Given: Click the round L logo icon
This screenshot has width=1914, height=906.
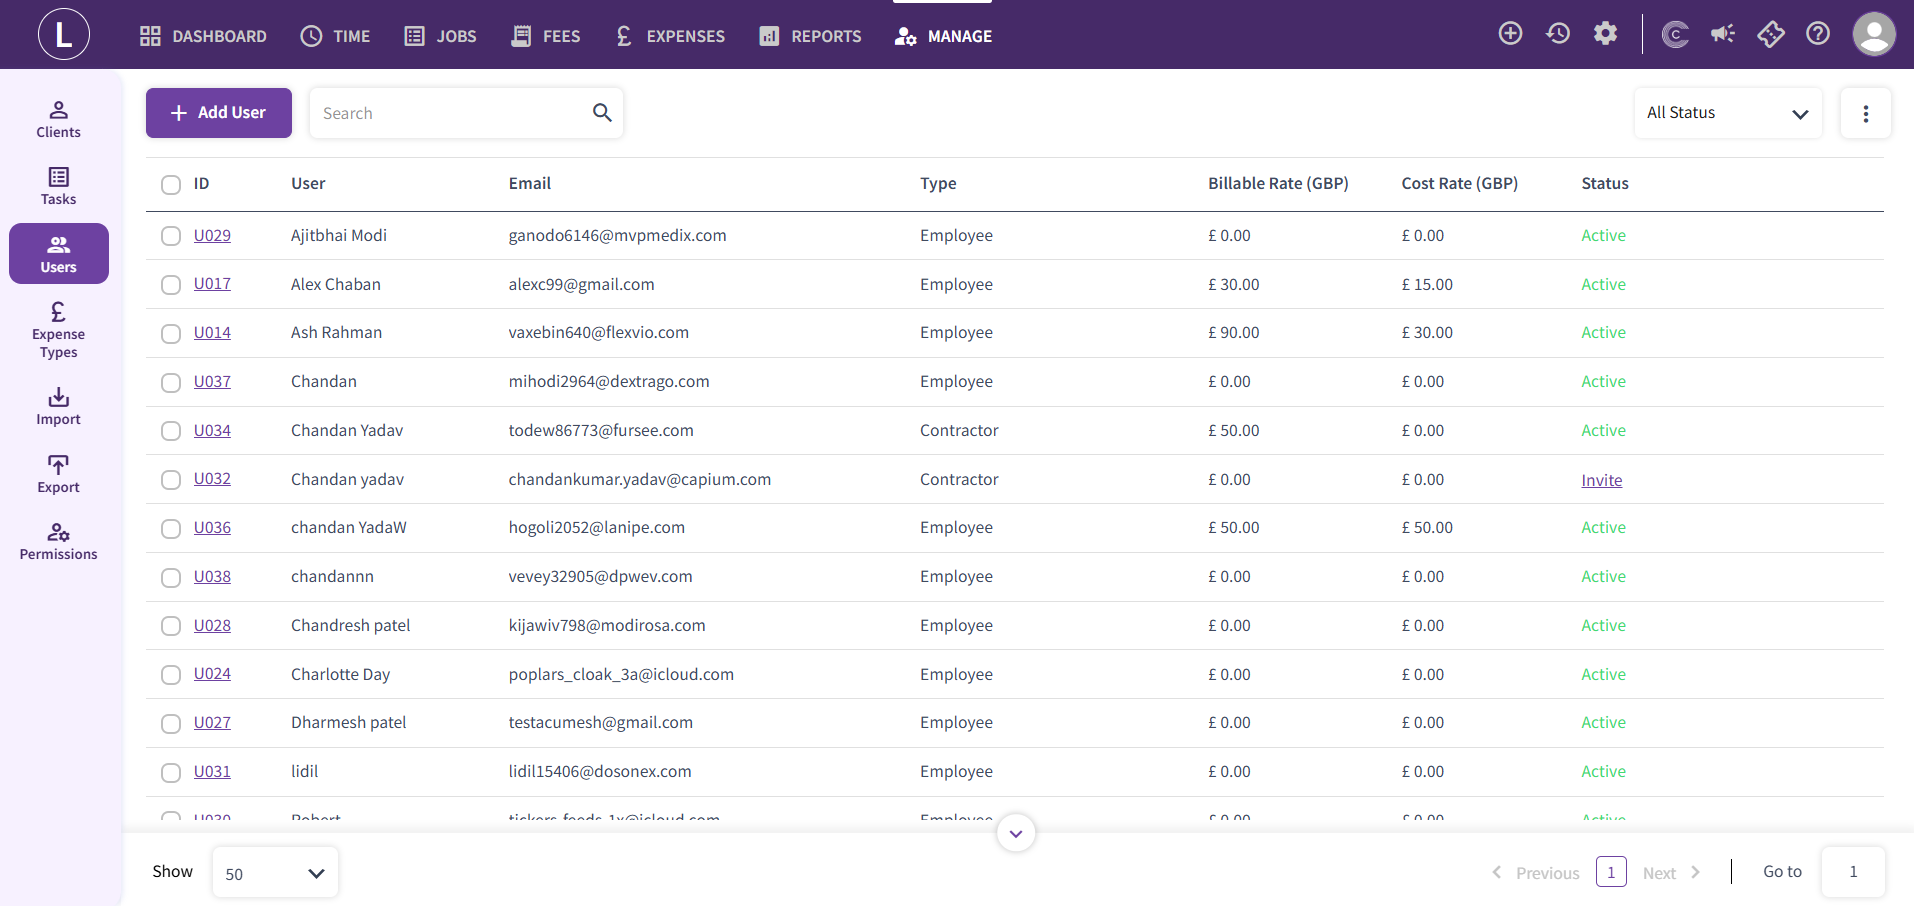Looking at the screenshot, I should [x=64, y=34].
